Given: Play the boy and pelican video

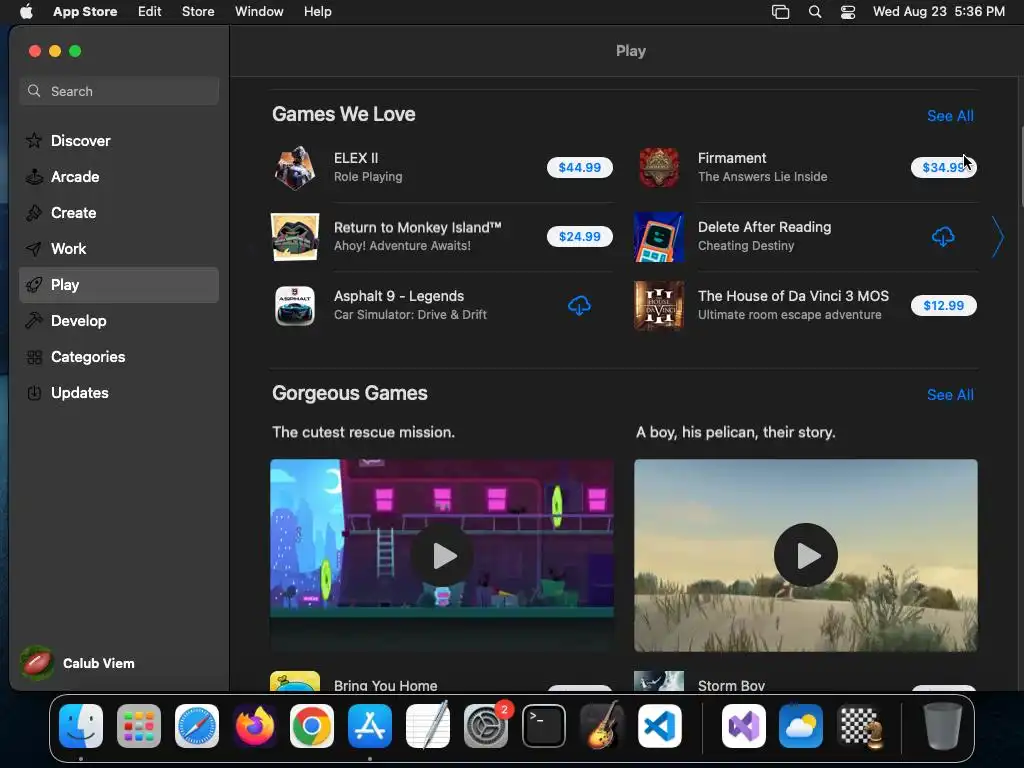Looking at the screenshot, I should (806, 555).
